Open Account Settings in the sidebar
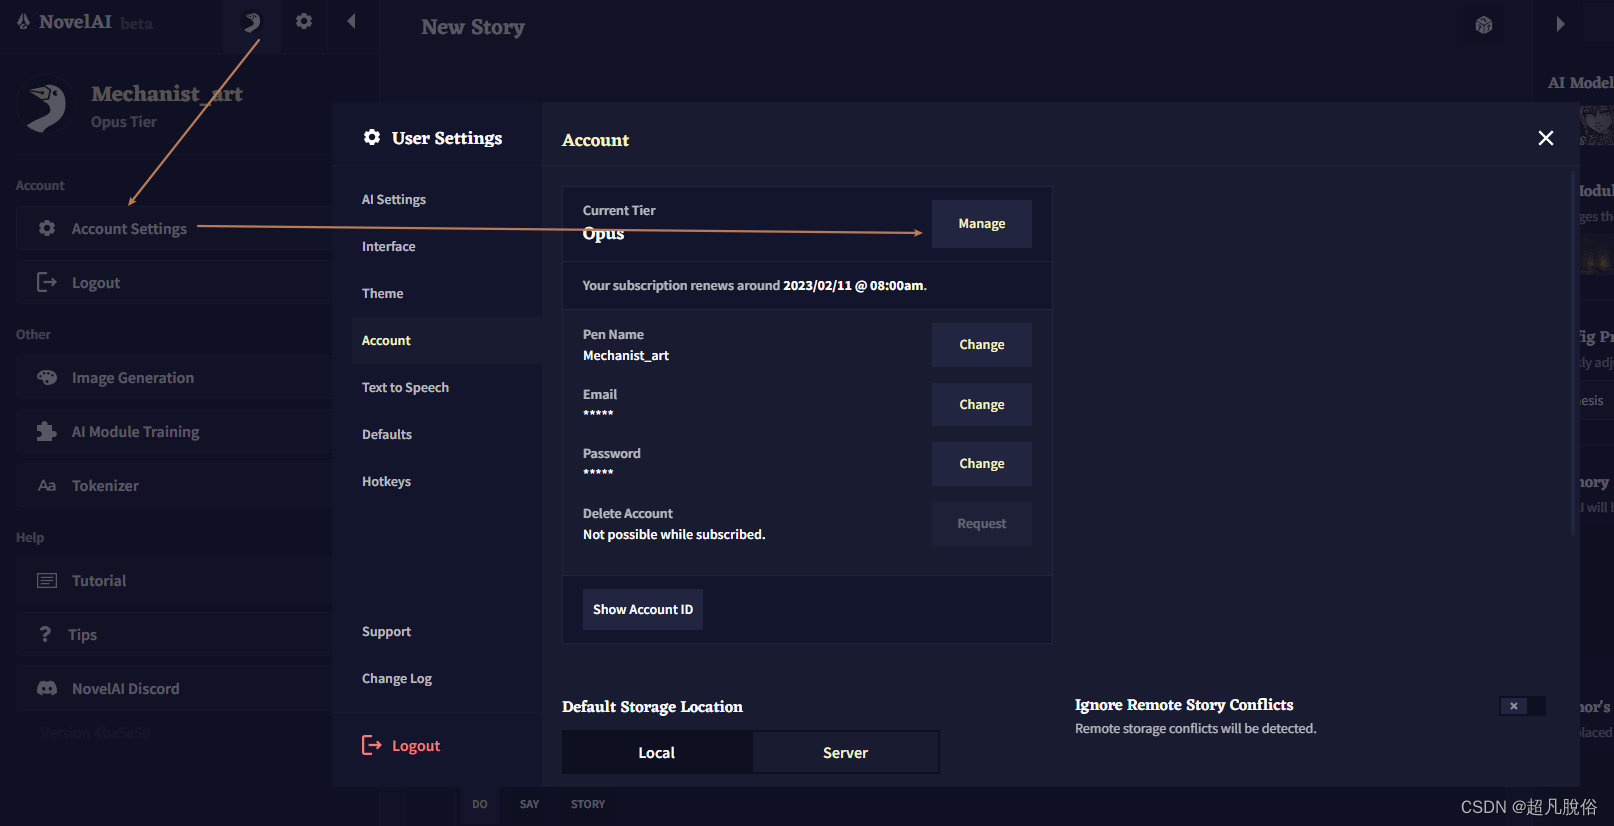 coord(174,229)
